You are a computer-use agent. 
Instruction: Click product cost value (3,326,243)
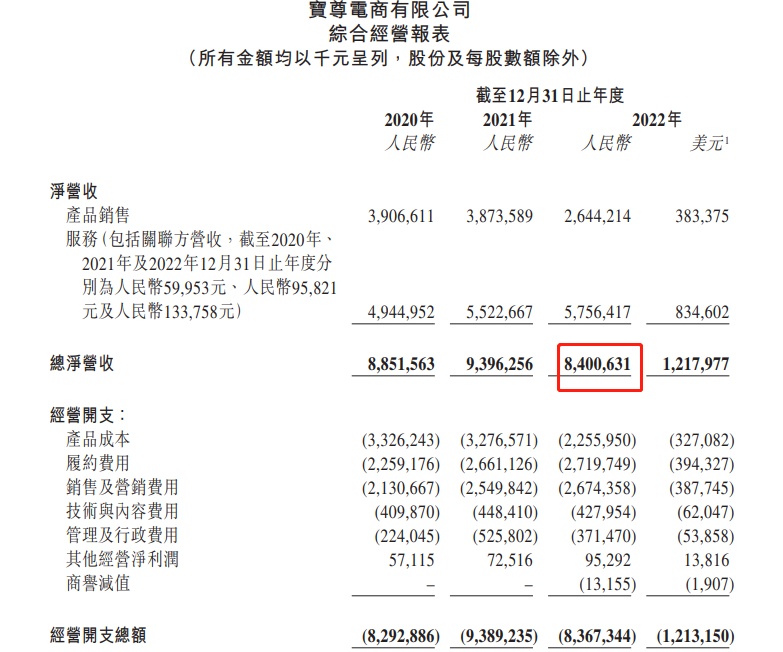401,440
